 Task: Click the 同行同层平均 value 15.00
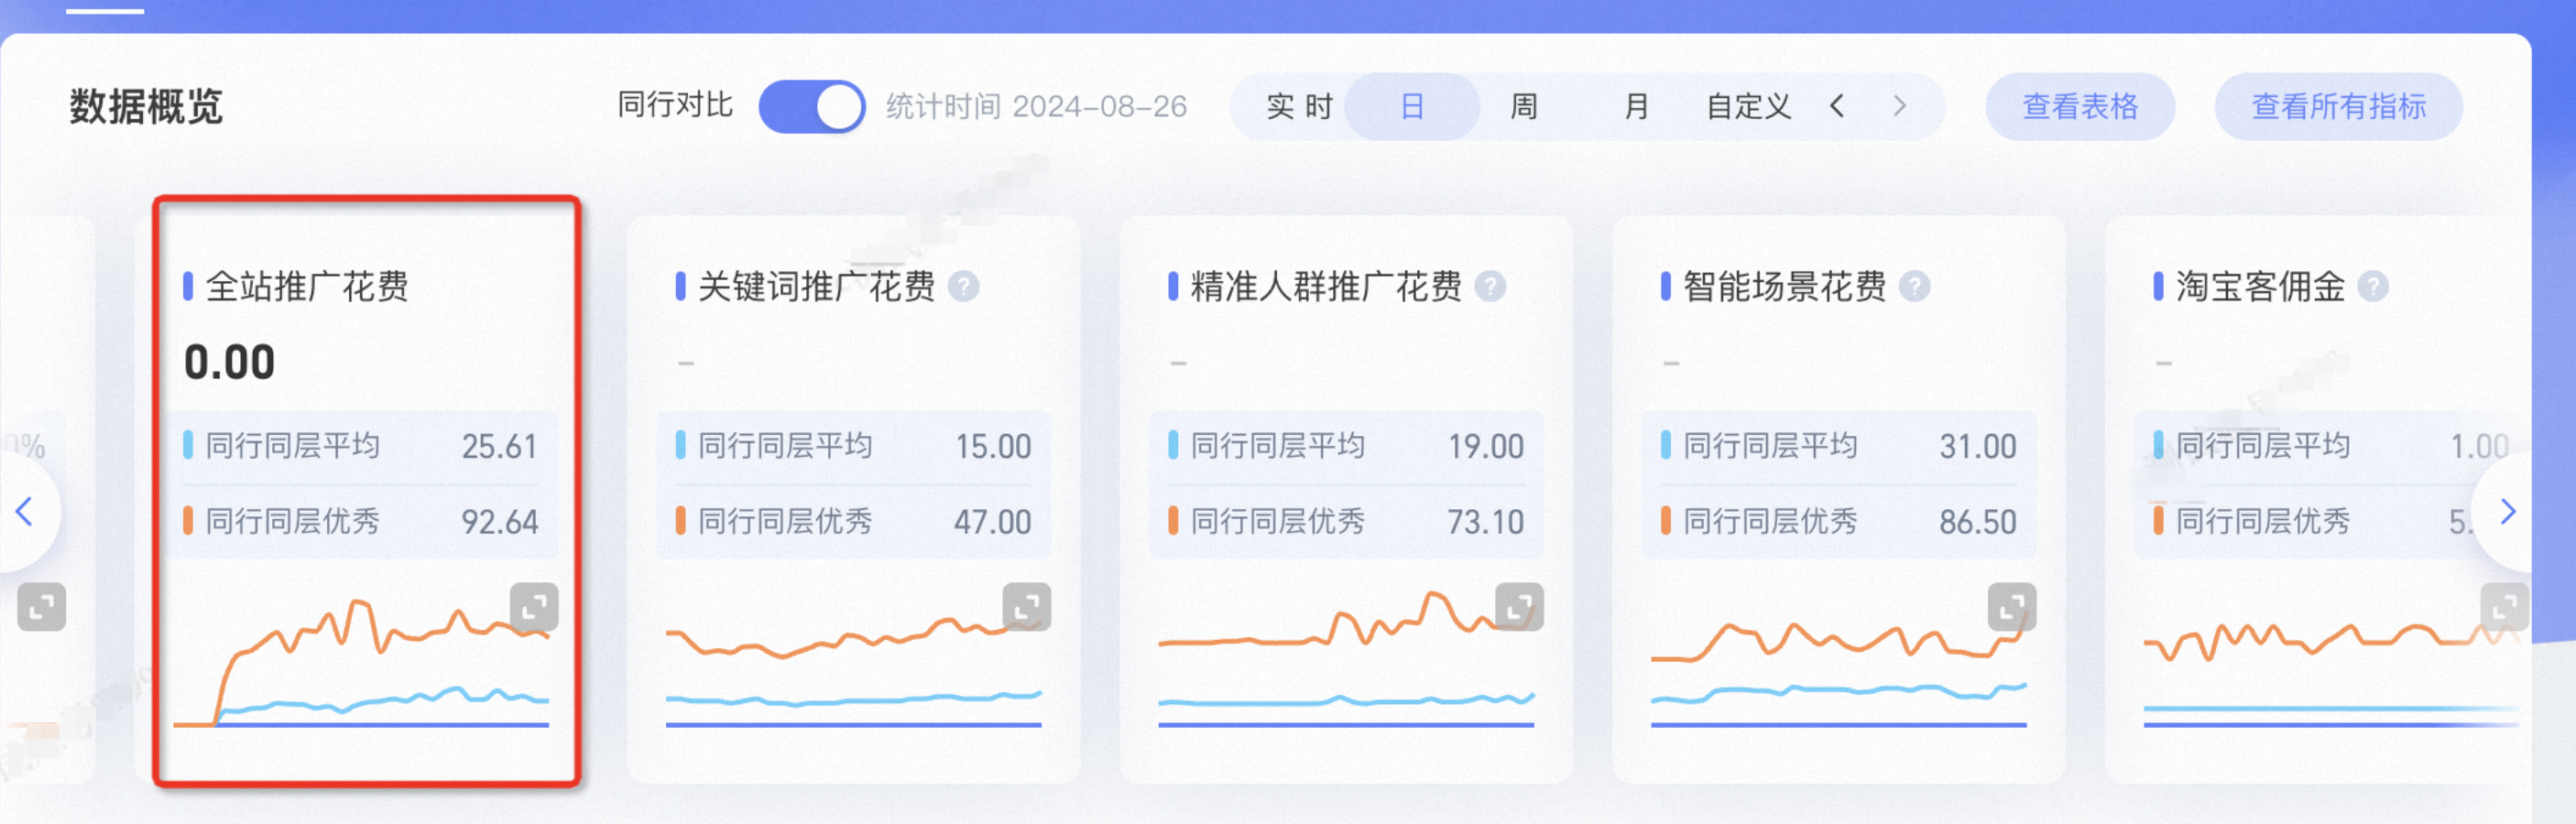point(992,446)
